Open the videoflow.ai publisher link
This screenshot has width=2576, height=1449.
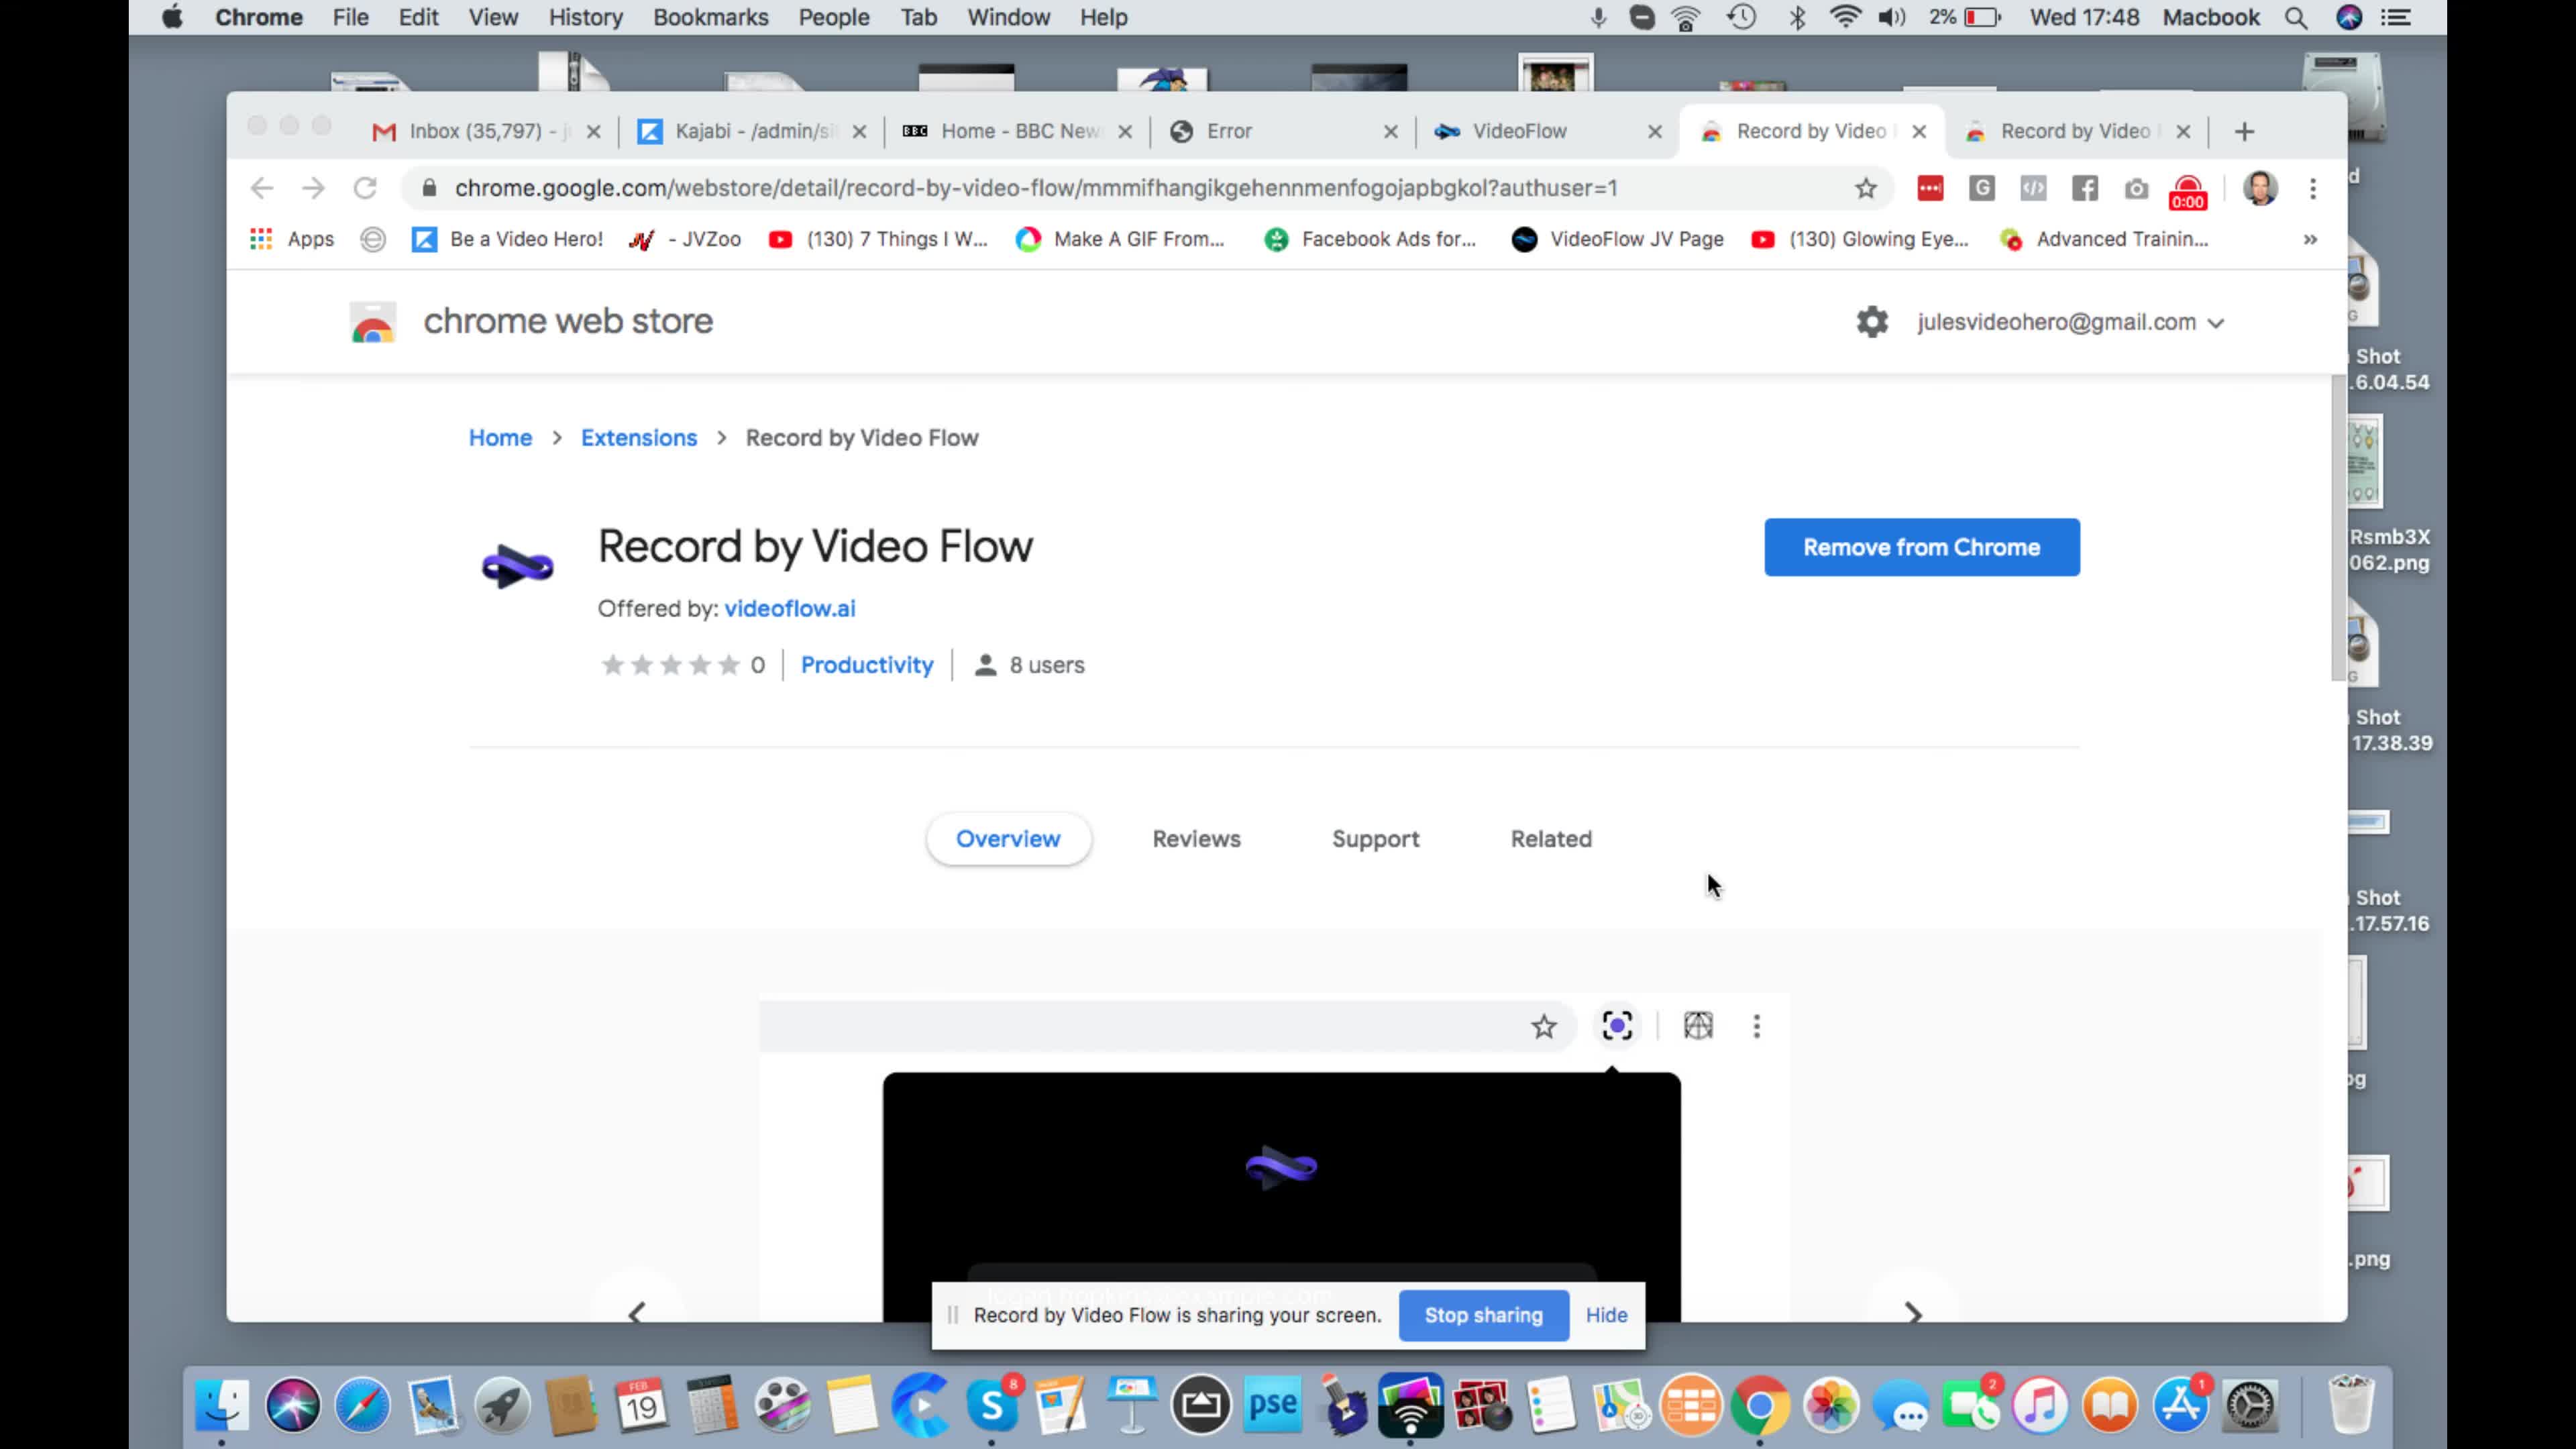[x=789, y=608]
